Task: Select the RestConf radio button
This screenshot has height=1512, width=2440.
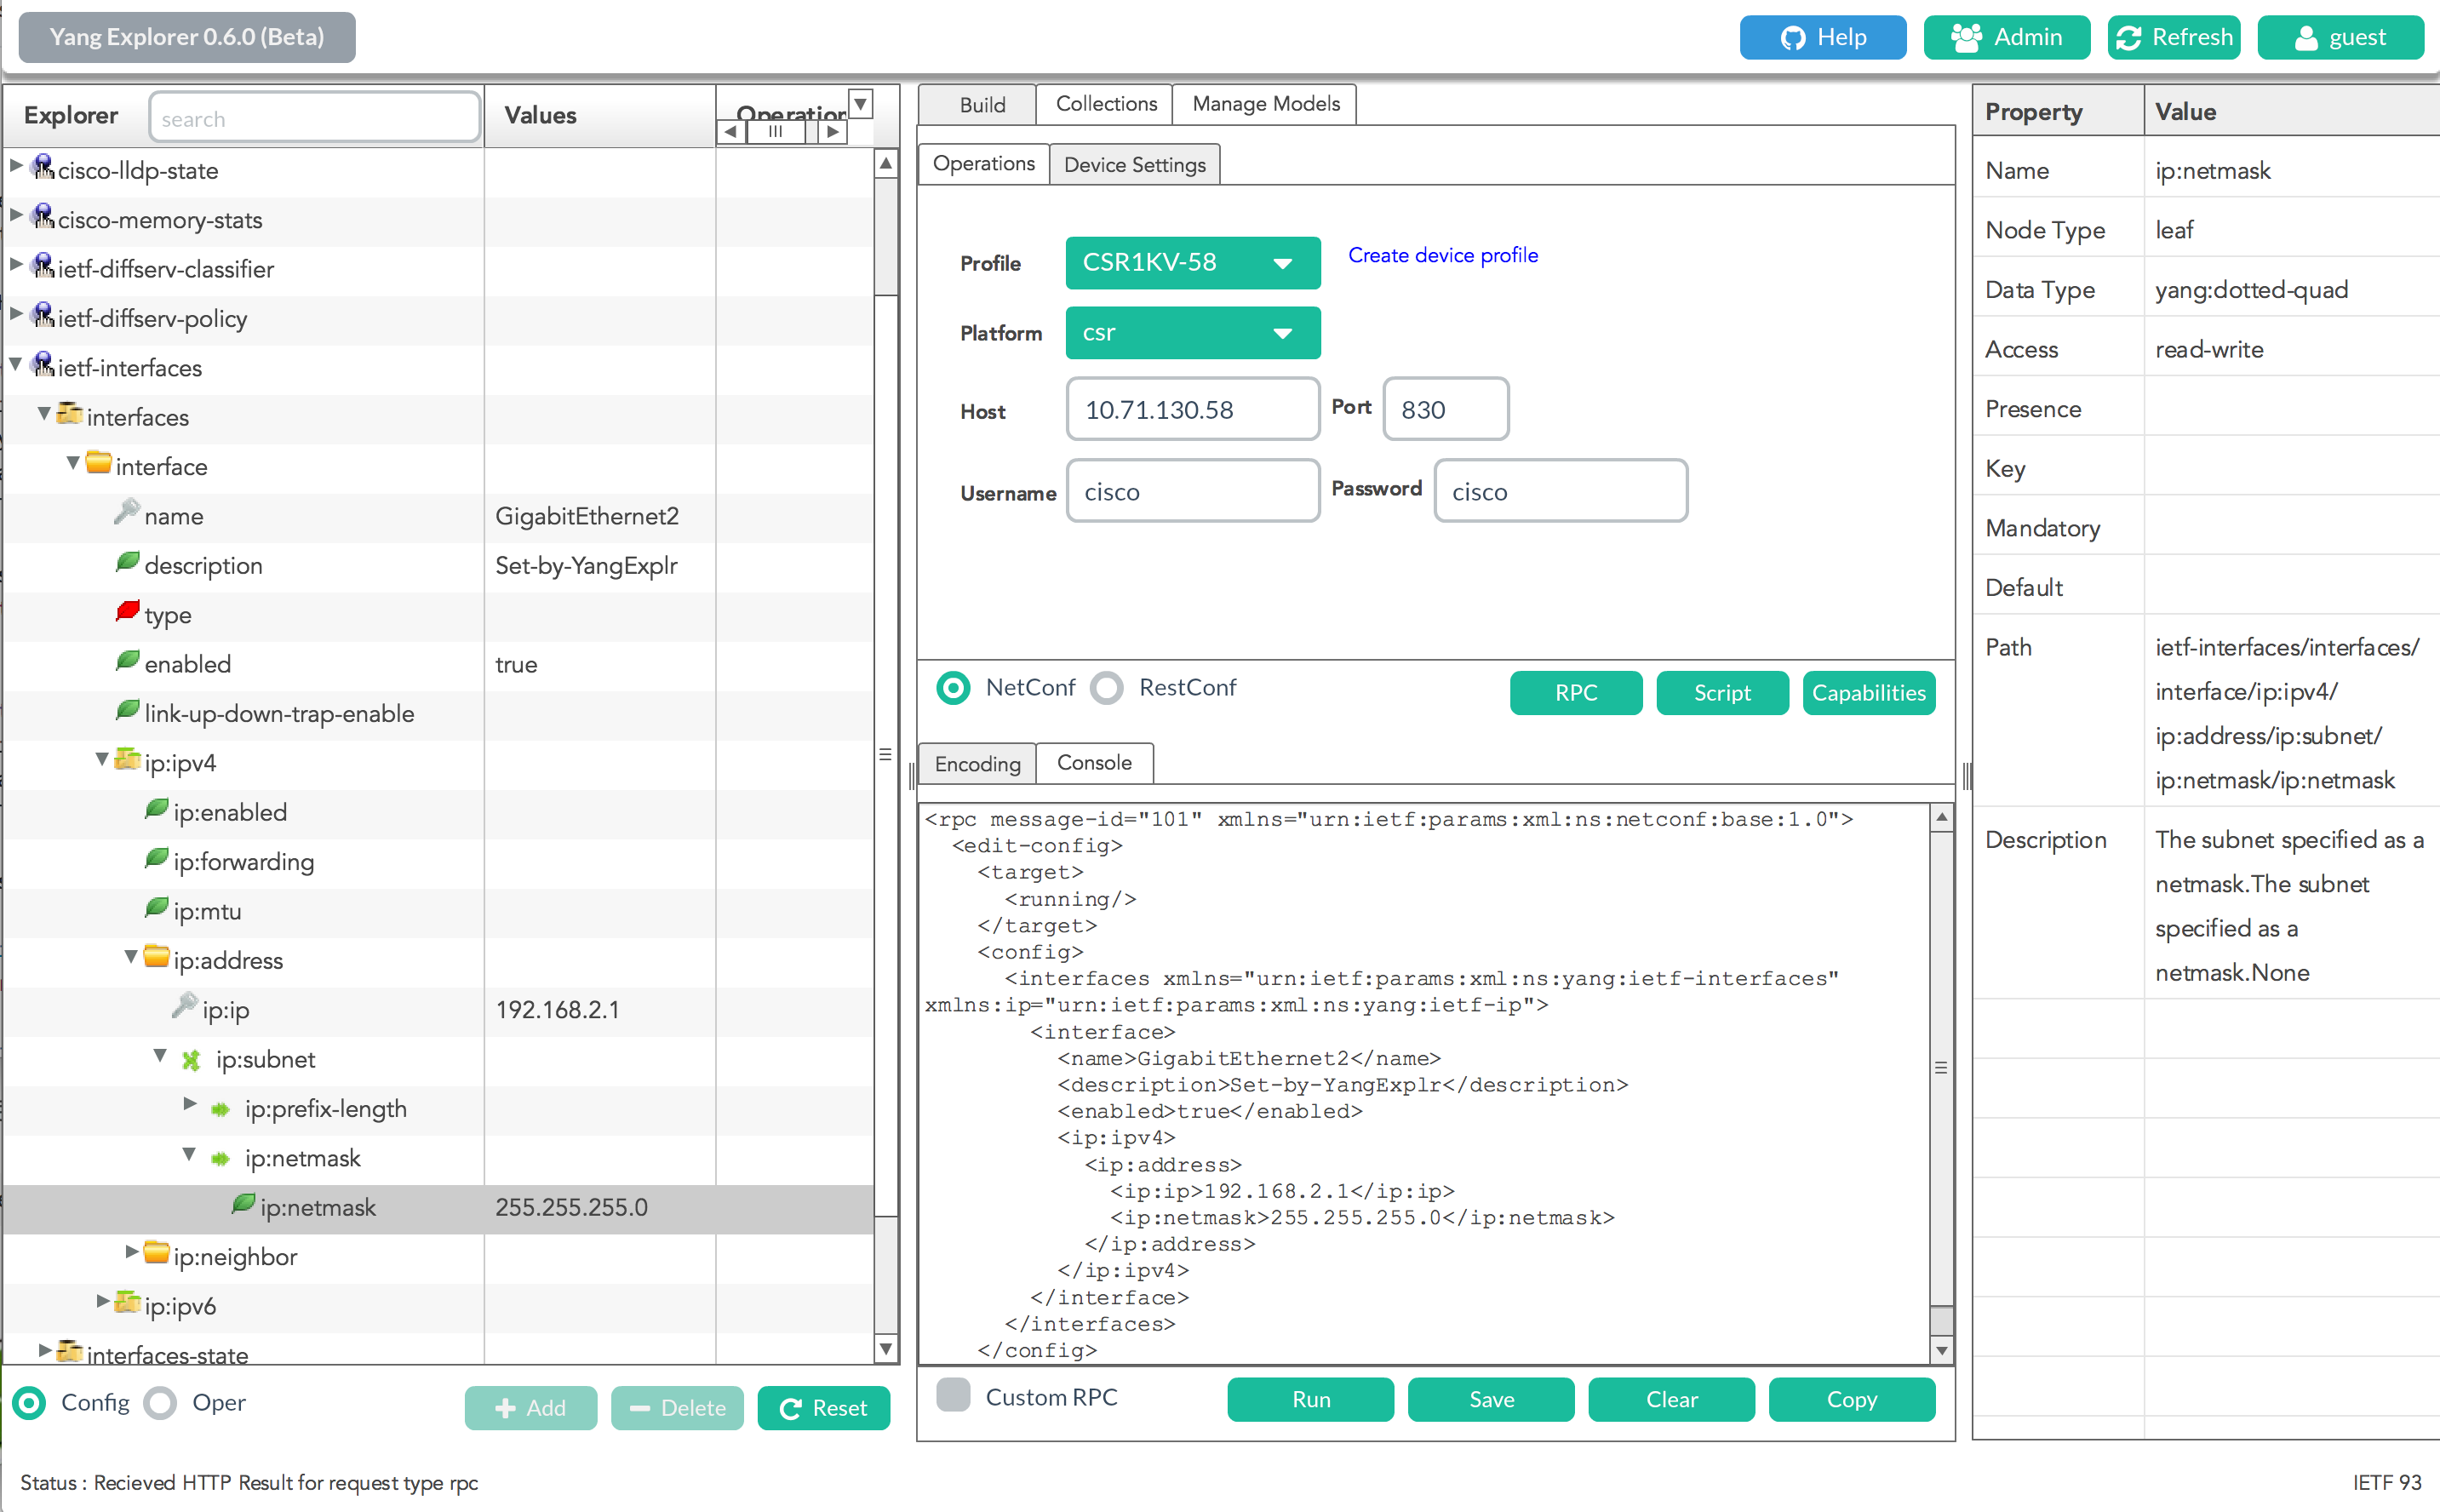Action: pyautogui.click(x=1107, y=688)
